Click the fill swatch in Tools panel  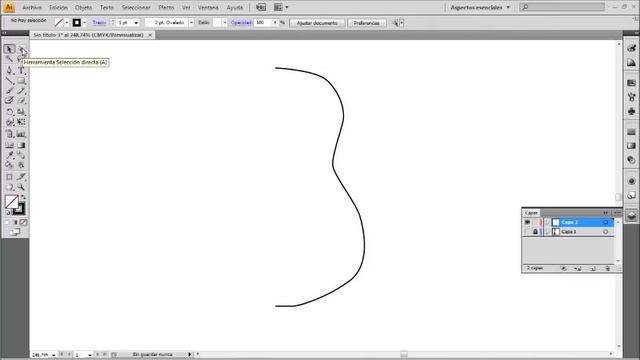[11, 202]
